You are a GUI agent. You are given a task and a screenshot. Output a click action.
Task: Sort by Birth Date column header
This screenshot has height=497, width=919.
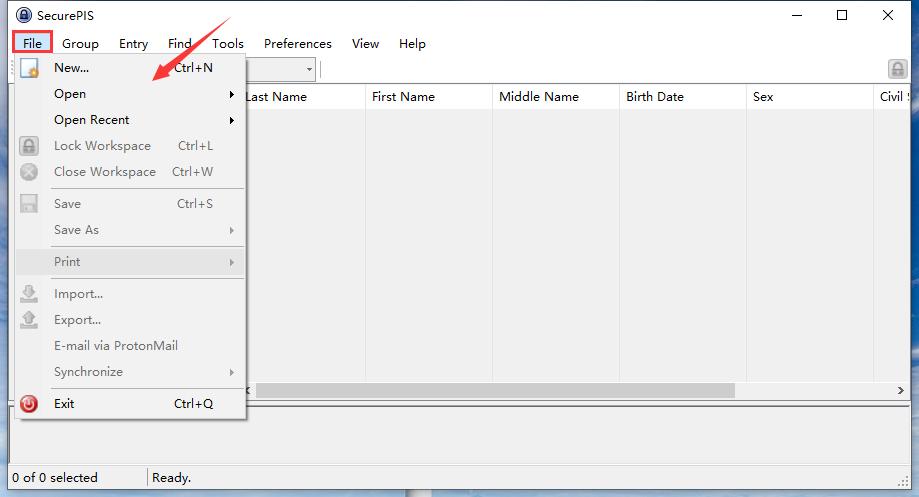655,97
